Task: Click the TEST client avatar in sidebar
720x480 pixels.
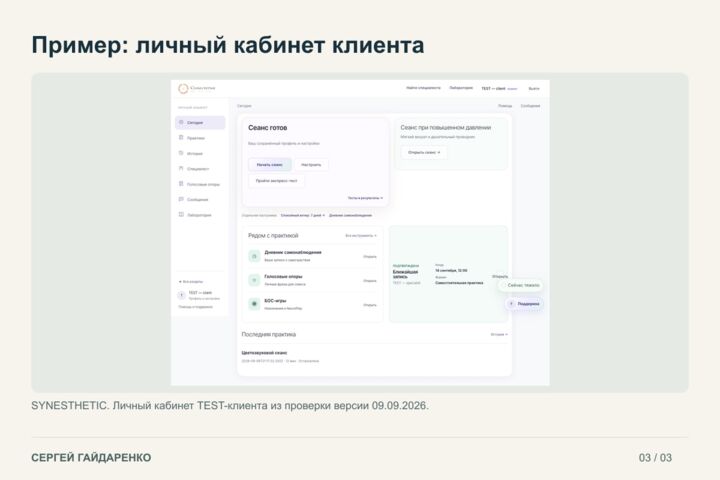Action: coord(181,295)
